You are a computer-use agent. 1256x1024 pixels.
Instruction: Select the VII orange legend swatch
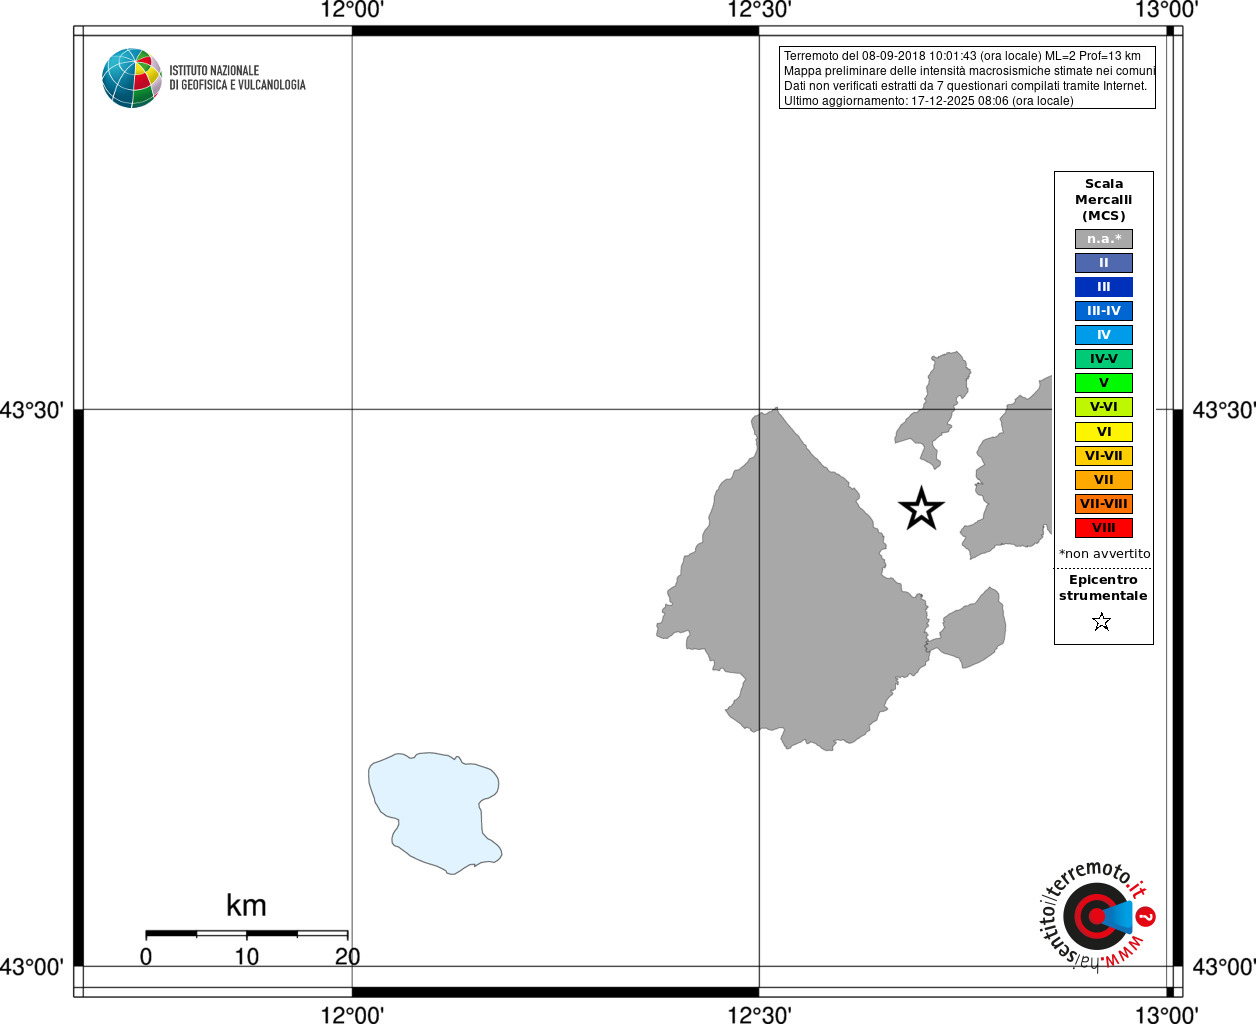pos(1104,480)
